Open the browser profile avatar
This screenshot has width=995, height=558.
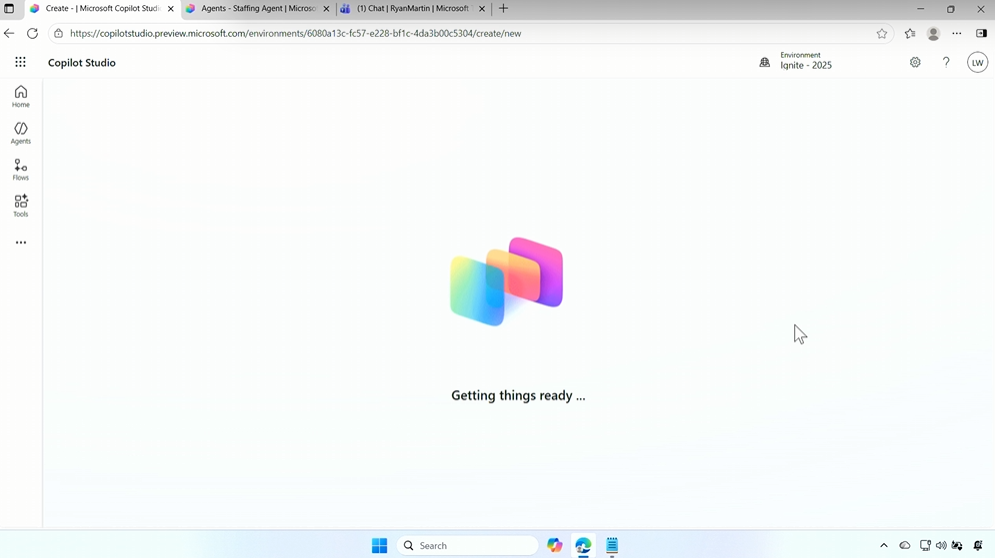pyautogui.click(x=933, y=34)
